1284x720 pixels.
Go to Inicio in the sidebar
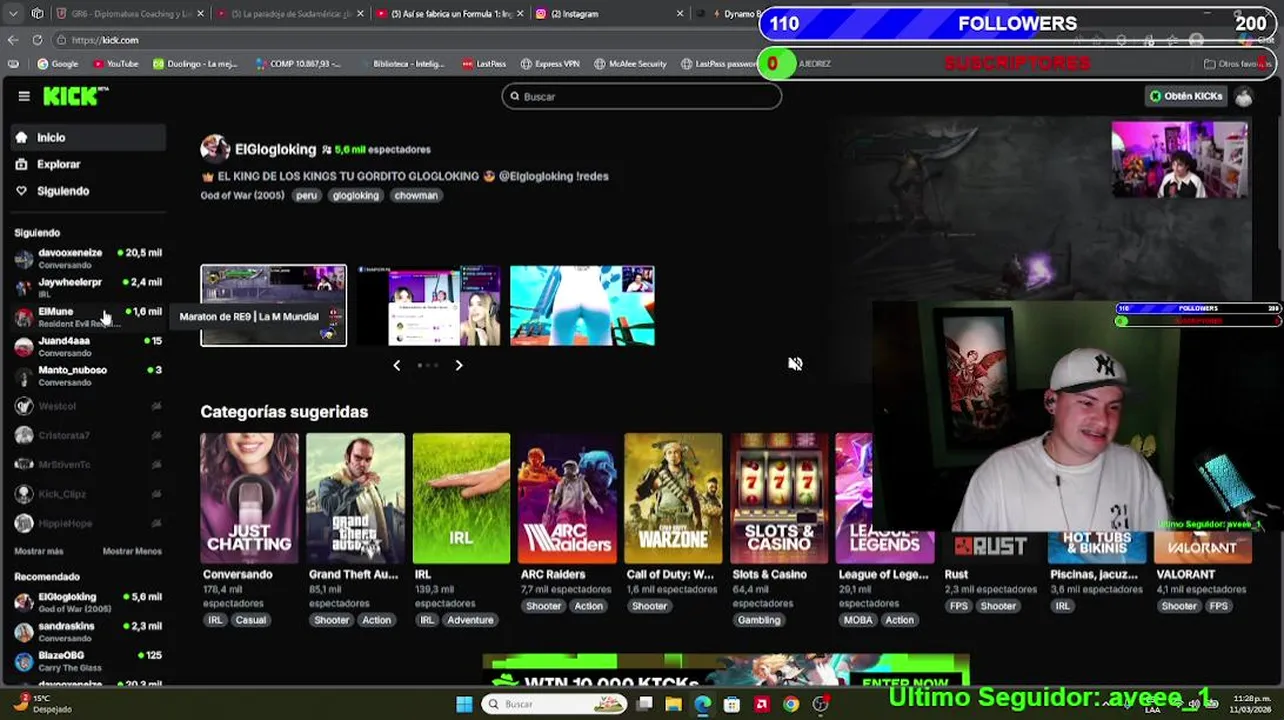pyautogui.click(x=88, y=138)
